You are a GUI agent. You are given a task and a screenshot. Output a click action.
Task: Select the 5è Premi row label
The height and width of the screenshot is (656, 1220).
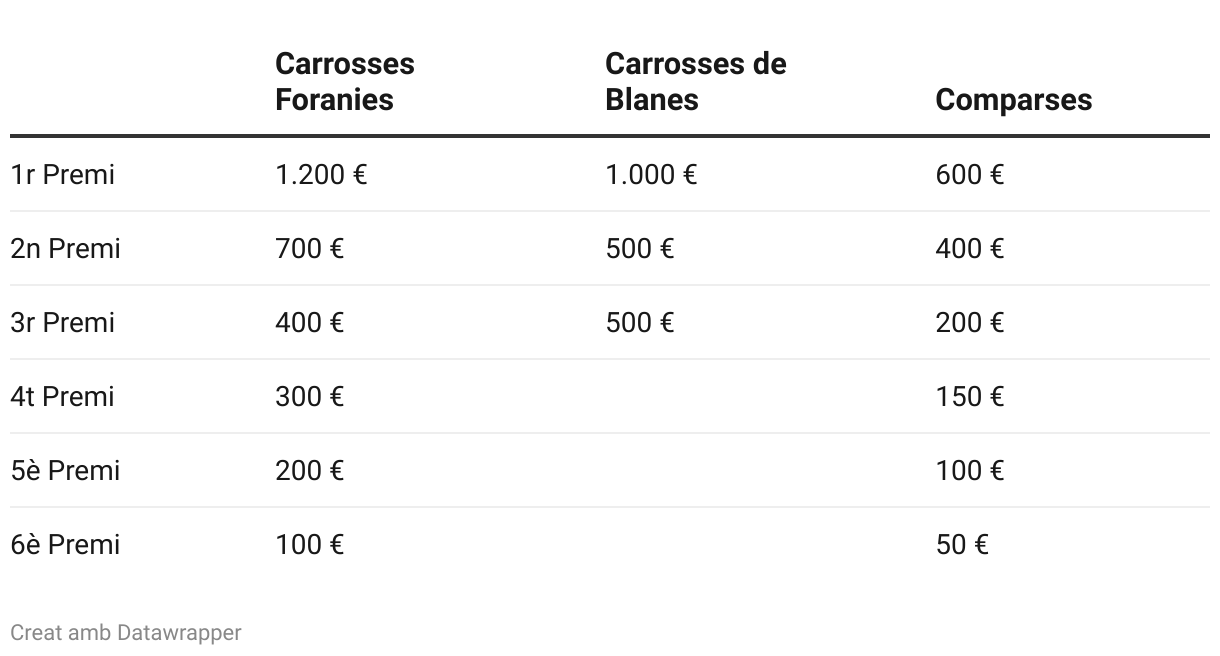(x=66, y=471)
